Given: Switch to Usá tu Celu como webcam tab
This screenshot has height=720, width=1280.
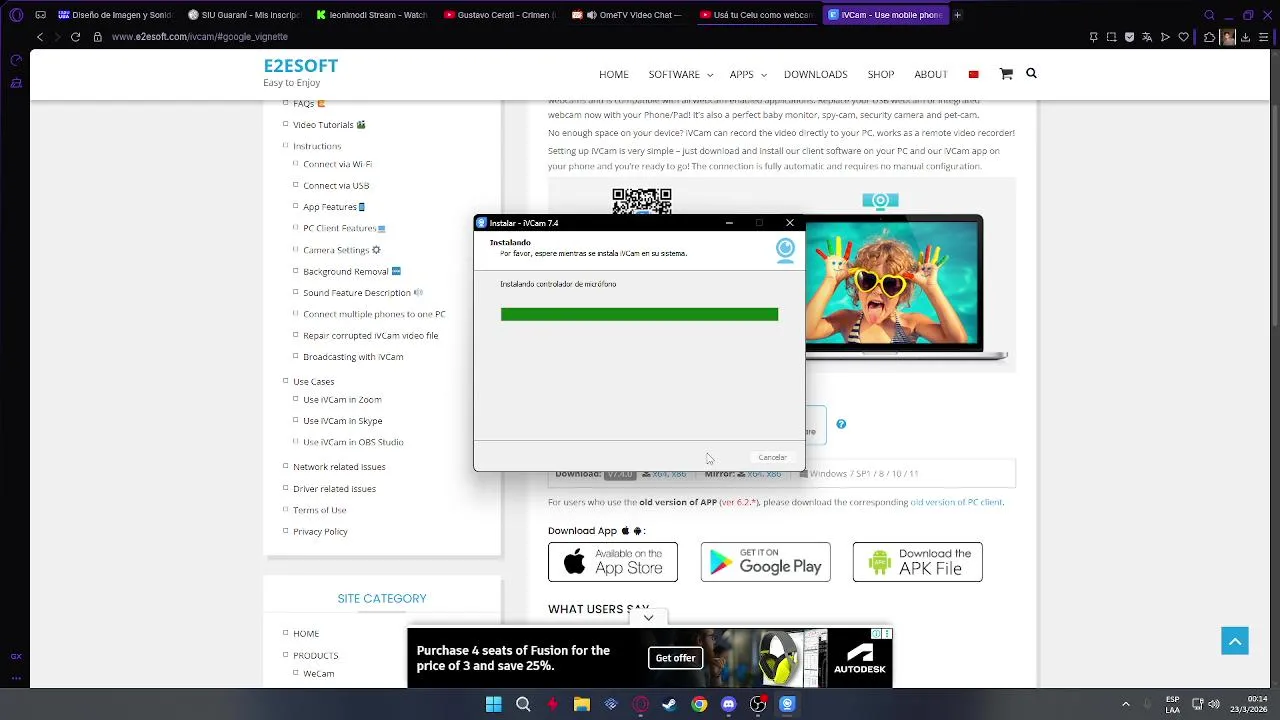Looking at the screenshot, I should [x=755, y=15].
